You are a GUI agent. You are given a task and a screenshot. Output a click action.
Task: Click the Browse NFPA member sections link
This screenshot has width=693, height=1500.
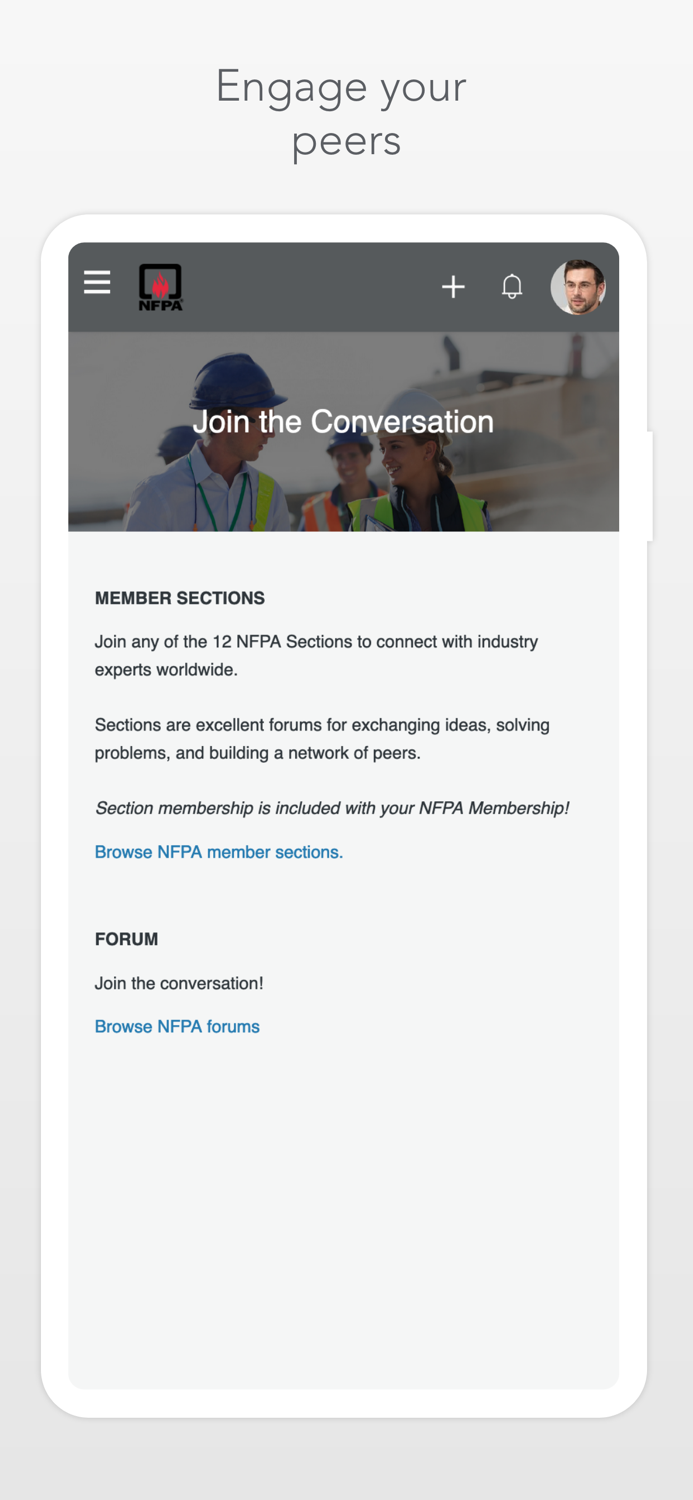[218, 852]
